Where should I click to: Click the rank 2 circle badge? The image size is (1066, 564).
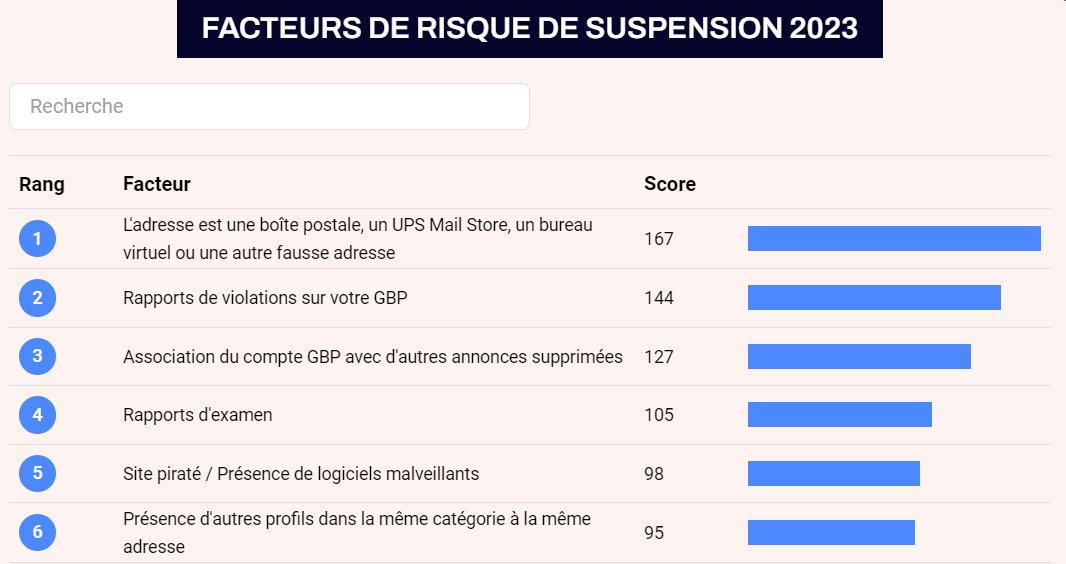[37, 297]
